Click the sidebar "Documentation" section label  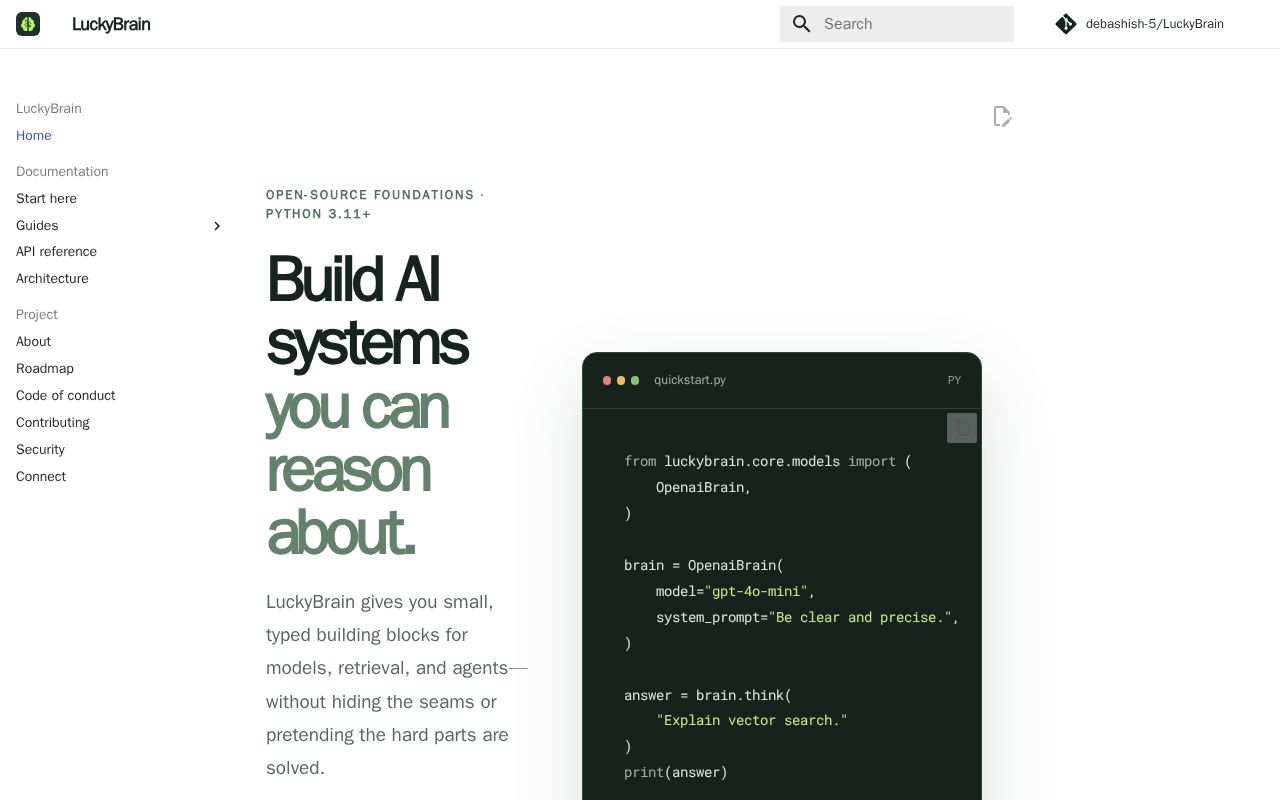pos(62,172)
